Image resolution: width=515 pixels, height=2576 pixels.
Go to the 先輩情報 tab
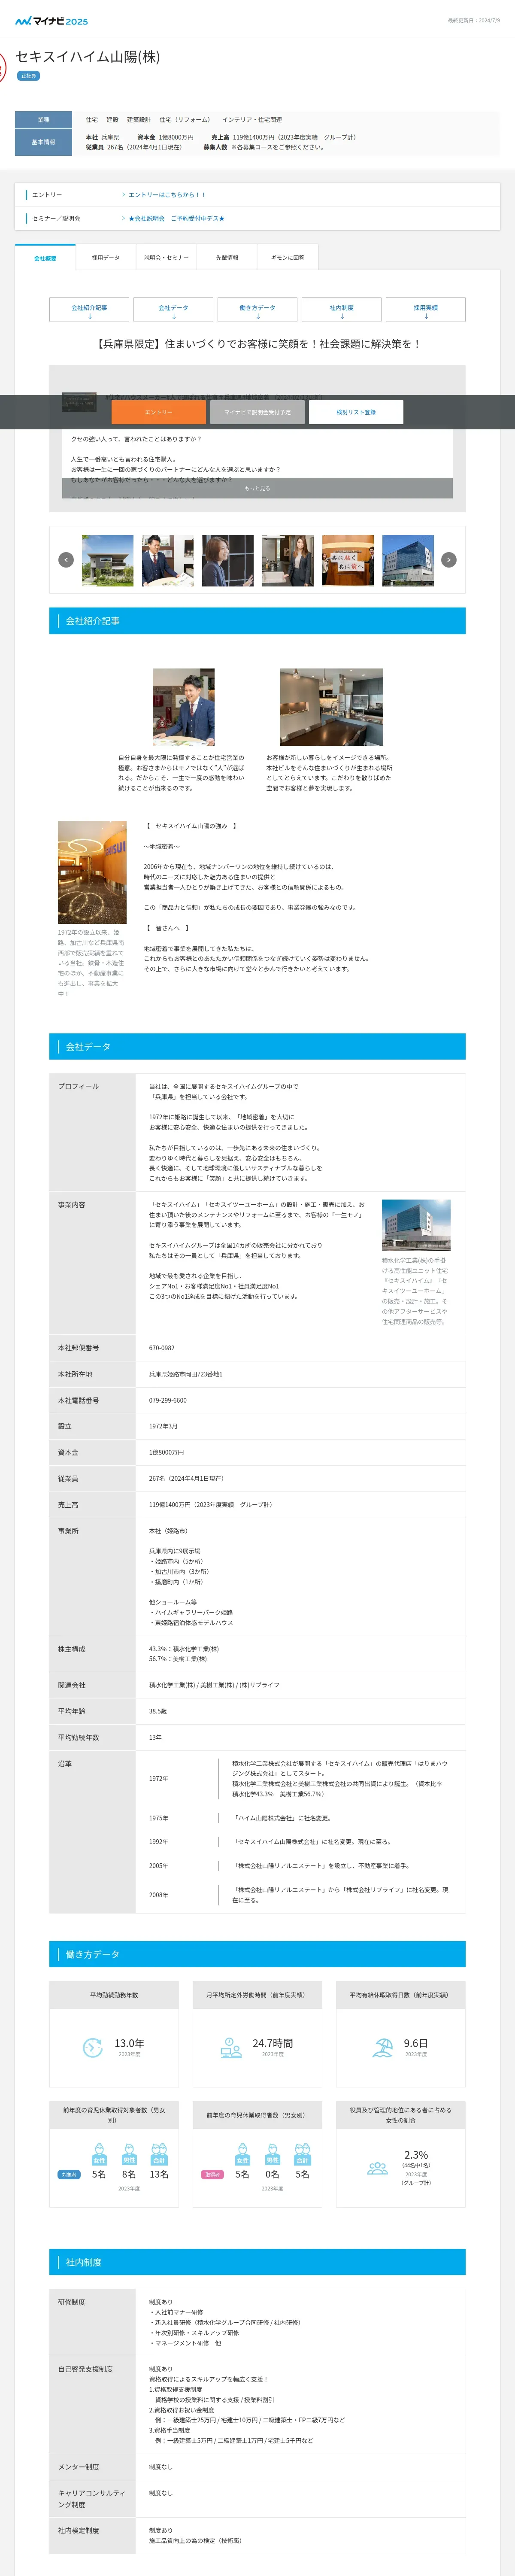point(227,258)
